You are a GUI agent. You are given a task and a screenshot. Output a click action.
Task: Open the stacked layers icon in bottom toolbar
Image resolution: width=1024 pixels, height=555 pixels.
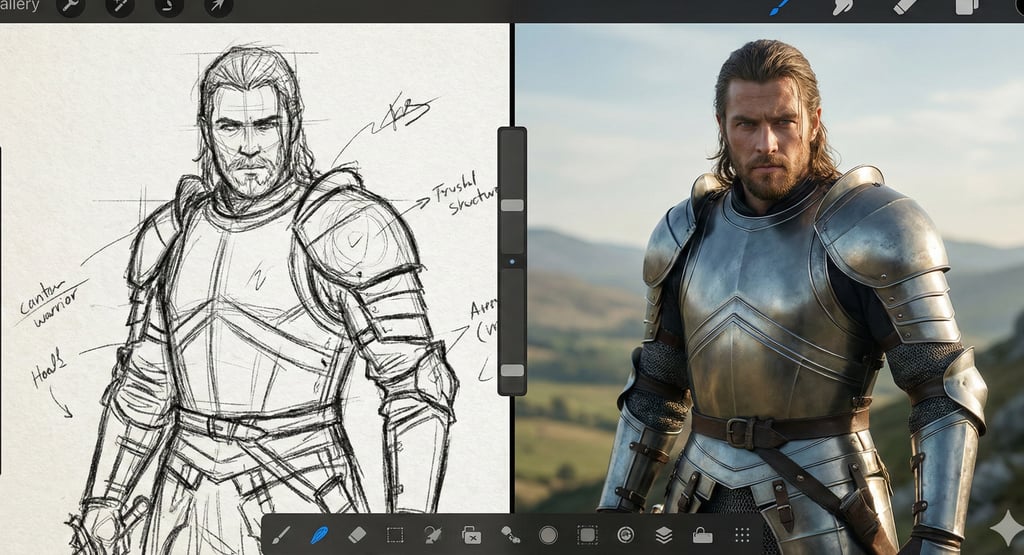[664, 535]
